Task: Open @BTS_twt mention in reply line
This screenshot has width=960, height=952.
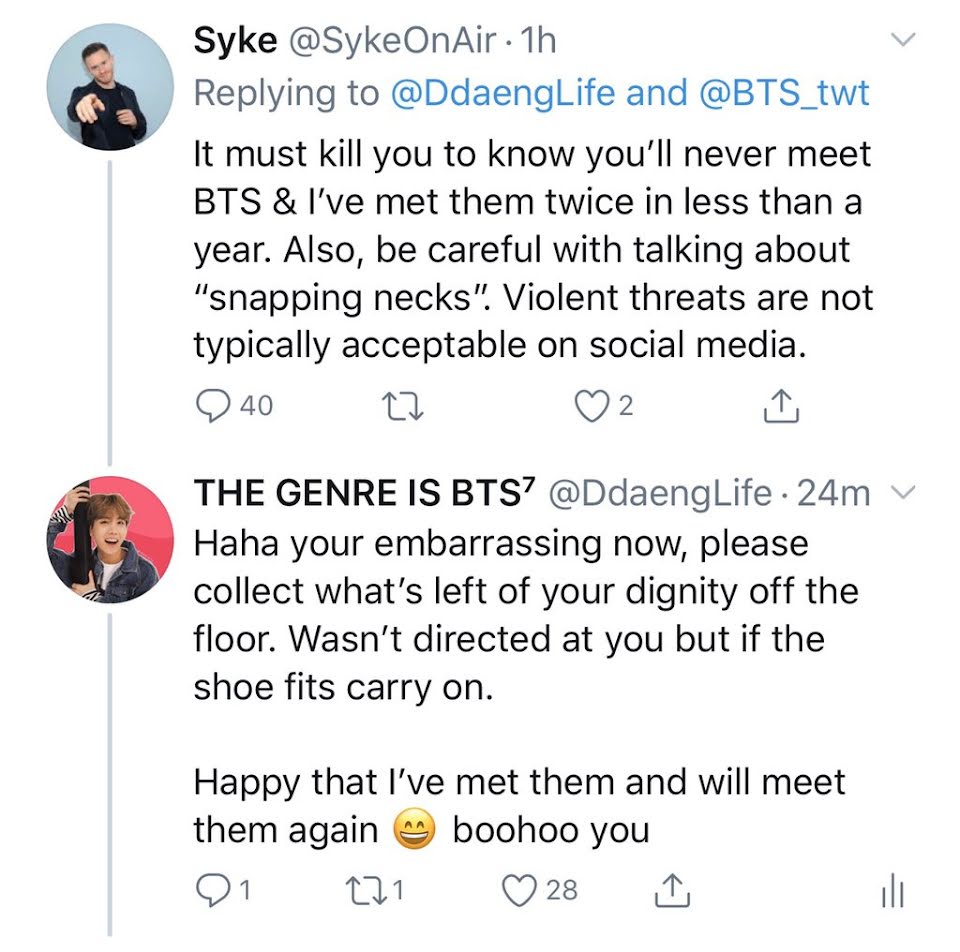Action: [x=784, y=93]
